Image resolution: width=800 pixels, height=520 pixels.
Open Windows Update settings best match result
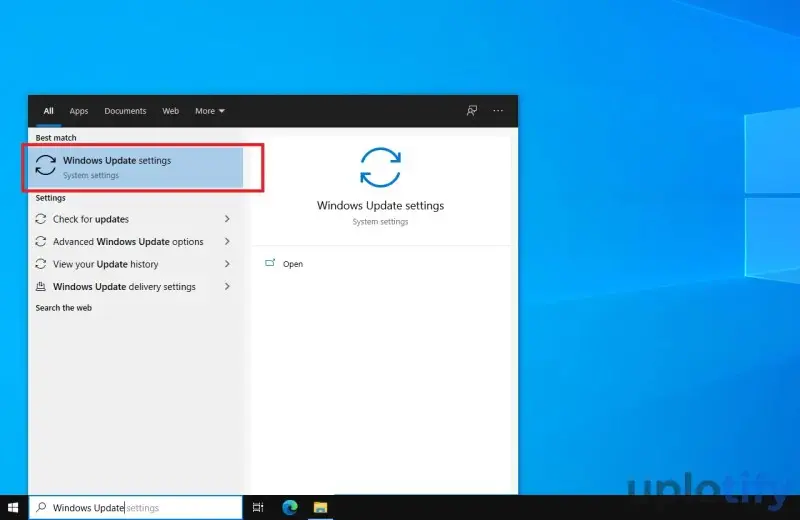click(x=136, y=167)
